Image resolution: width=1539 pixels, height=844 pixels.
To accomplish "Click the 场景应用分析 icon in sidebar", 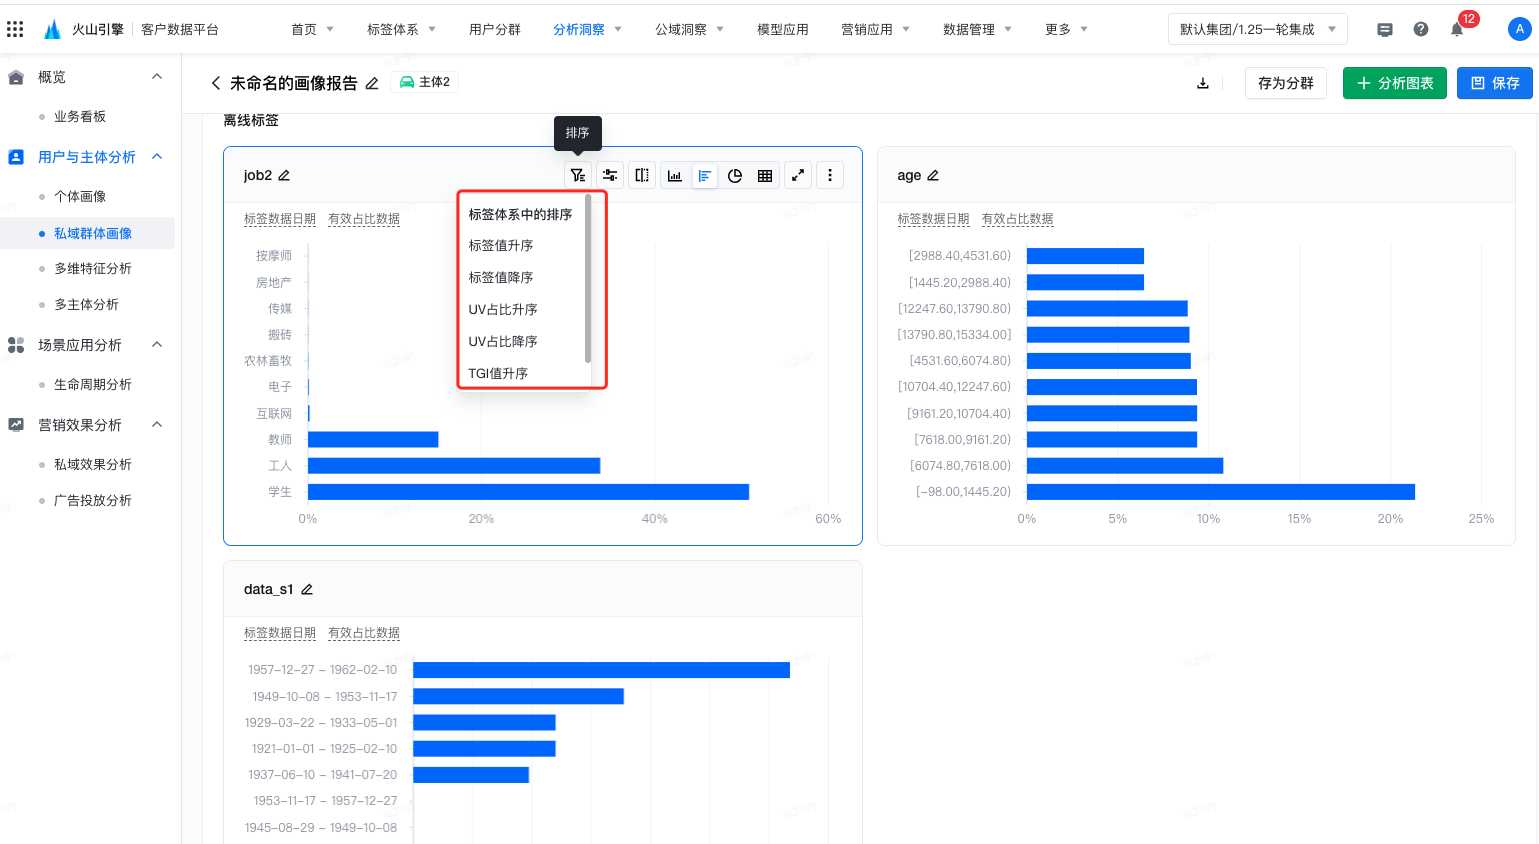I will (16, 345).
